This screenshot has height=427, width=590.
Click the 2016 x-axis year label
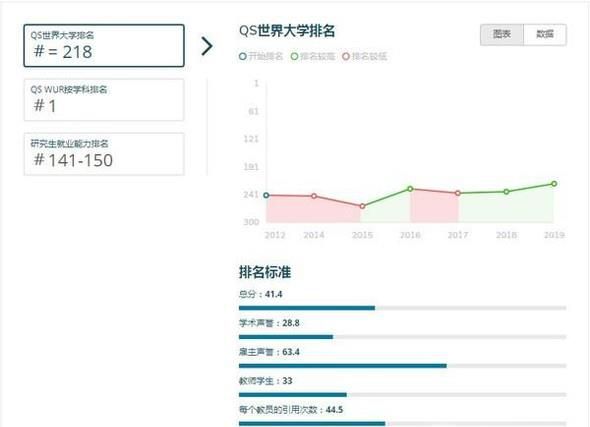[410, 235]
